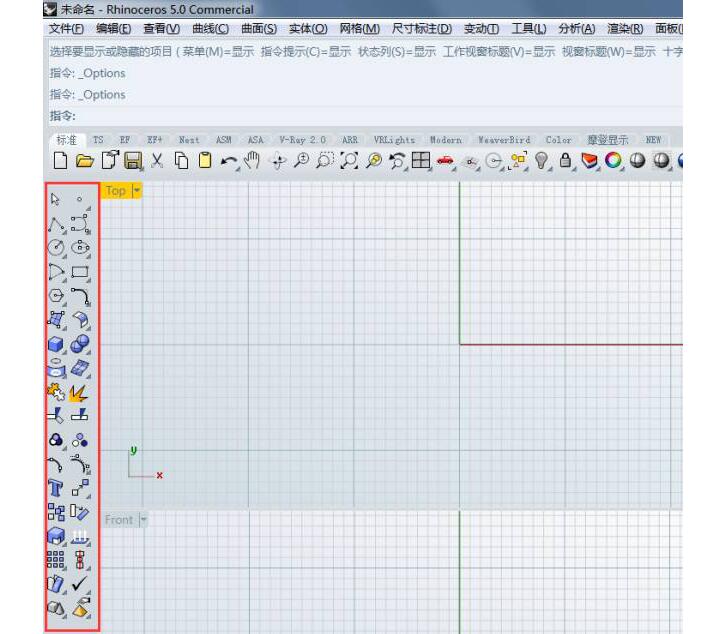Save the model with floppy disk icon

(x=133, y=161)
